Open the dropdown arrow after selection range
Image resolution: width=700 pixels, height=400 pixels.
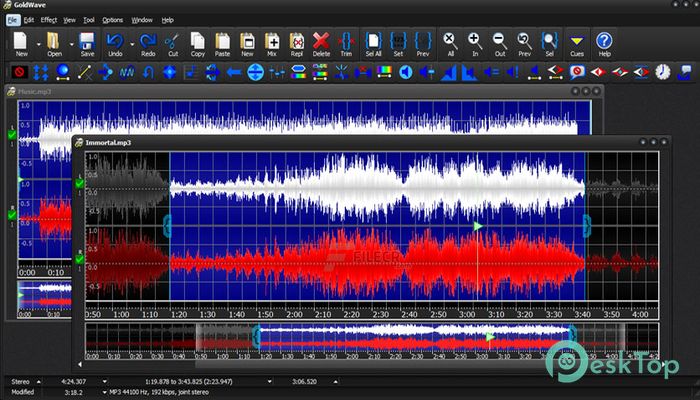[270, 382]
